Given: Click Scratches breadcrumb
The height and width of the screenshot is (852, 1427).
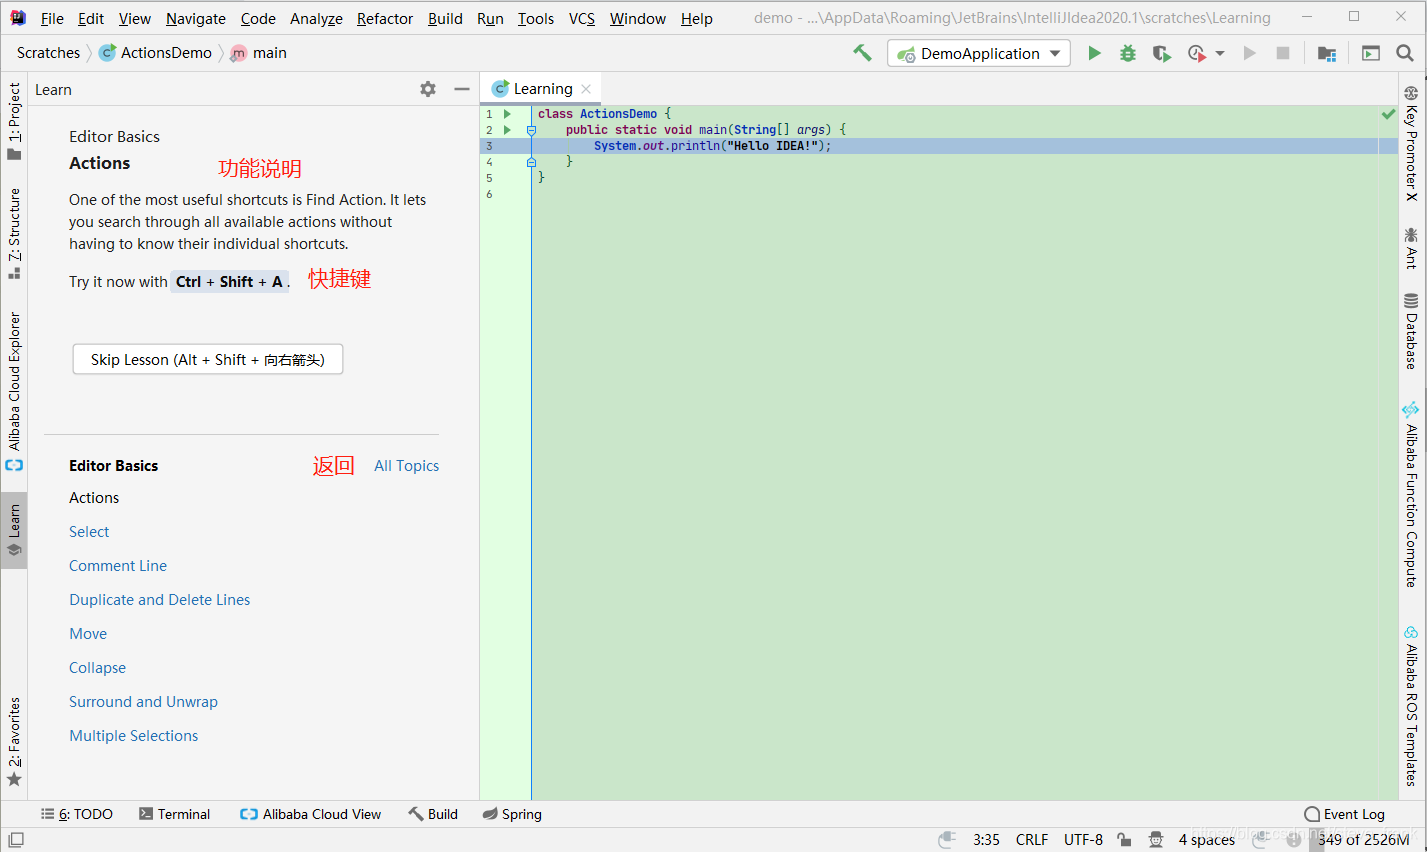Looking at the screenshot, I should [48, 53].
